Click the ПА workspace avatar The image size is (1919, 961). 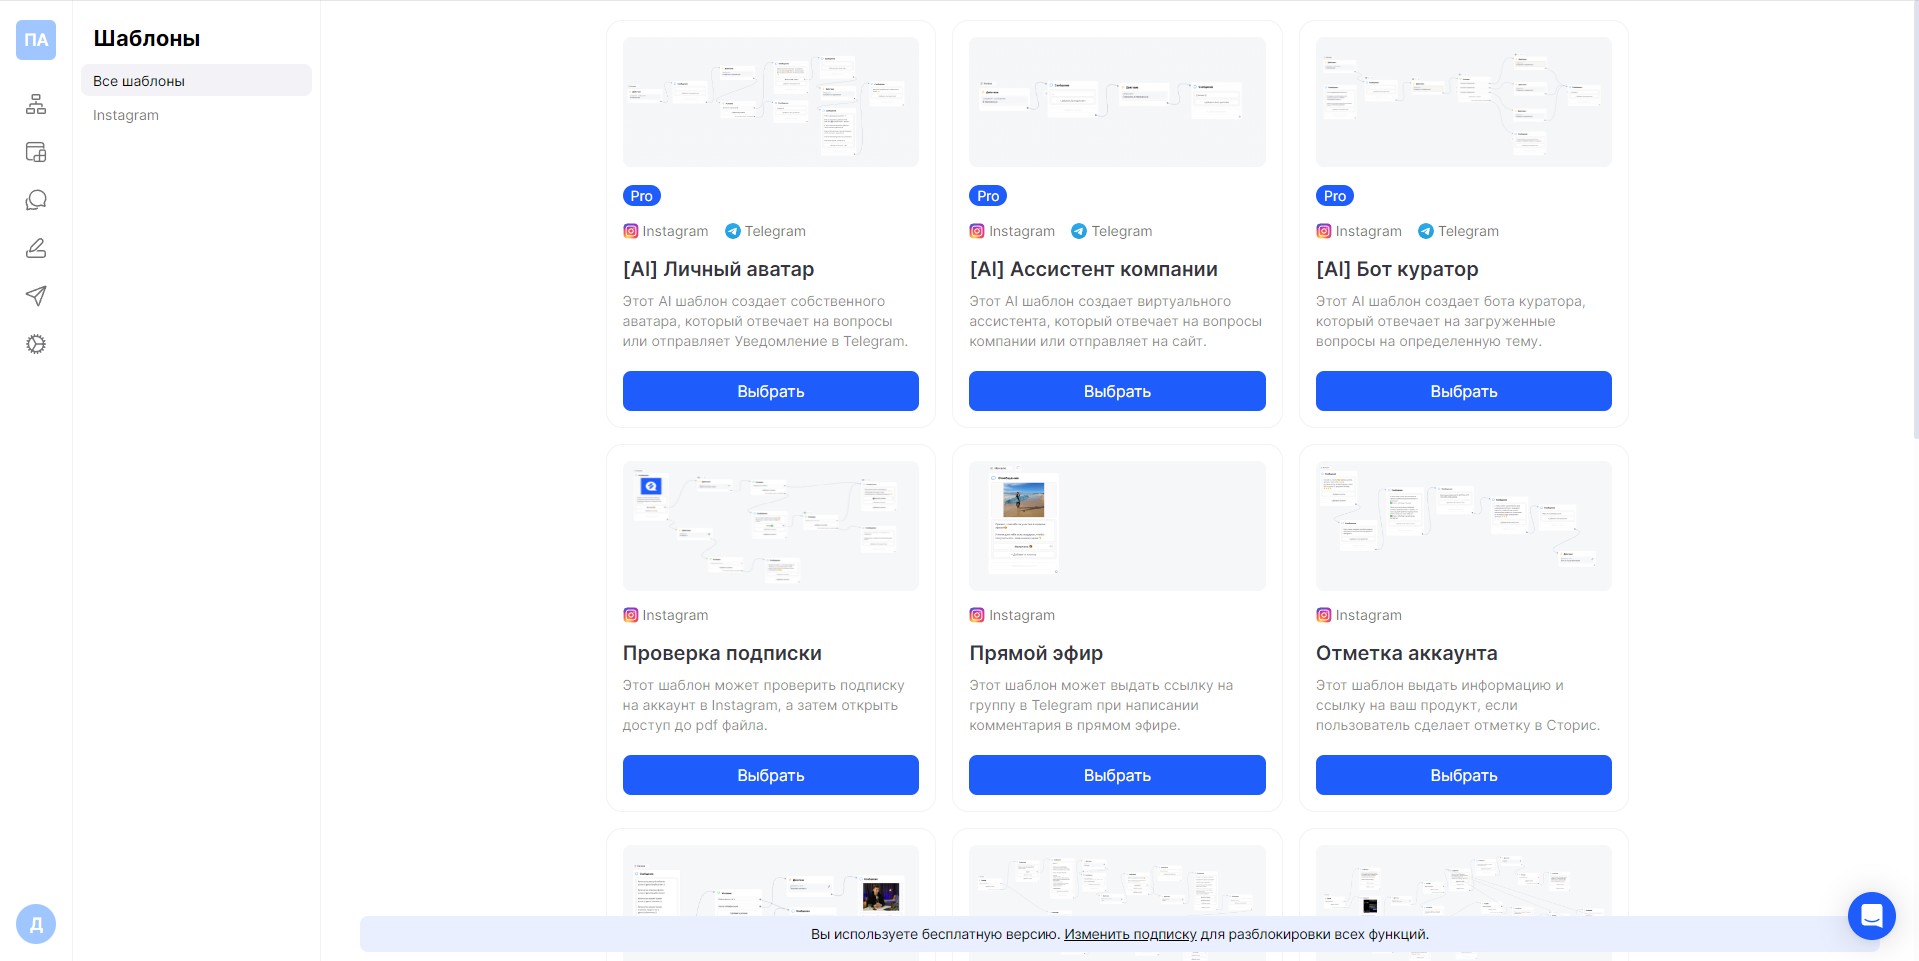pyautogui.click(x=36, y=40)
